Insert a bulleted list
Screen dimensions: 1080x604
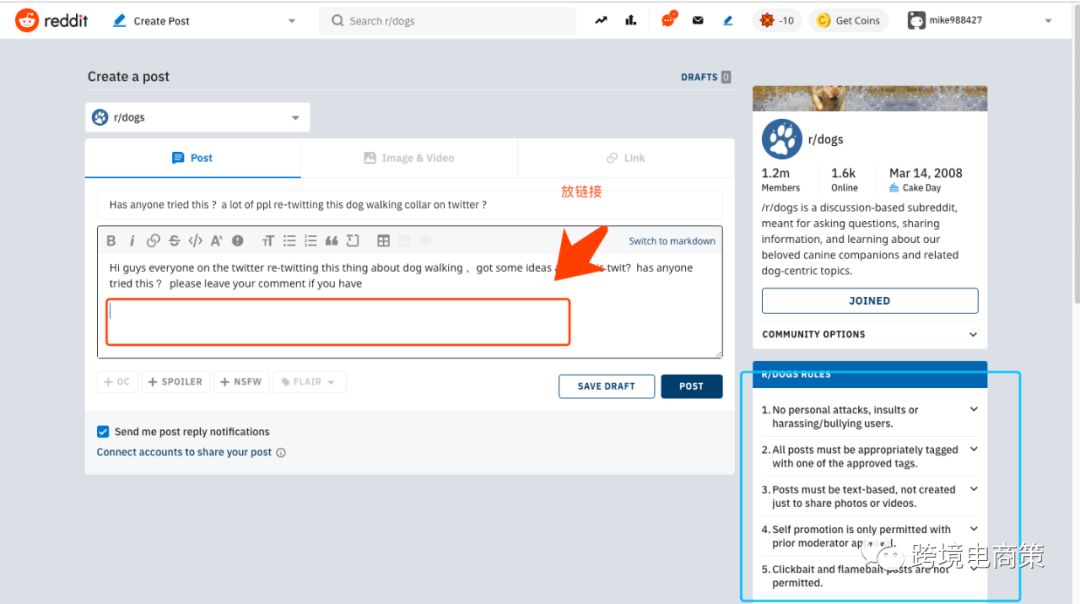289,240
